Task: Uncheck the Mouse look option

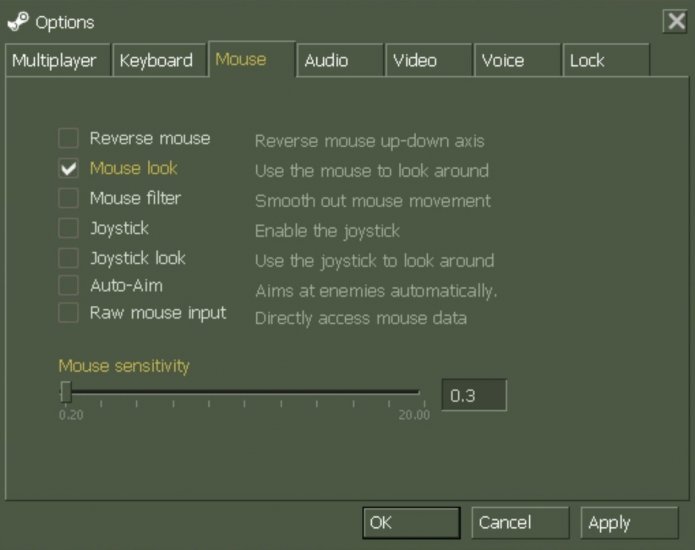Action: 68,169
